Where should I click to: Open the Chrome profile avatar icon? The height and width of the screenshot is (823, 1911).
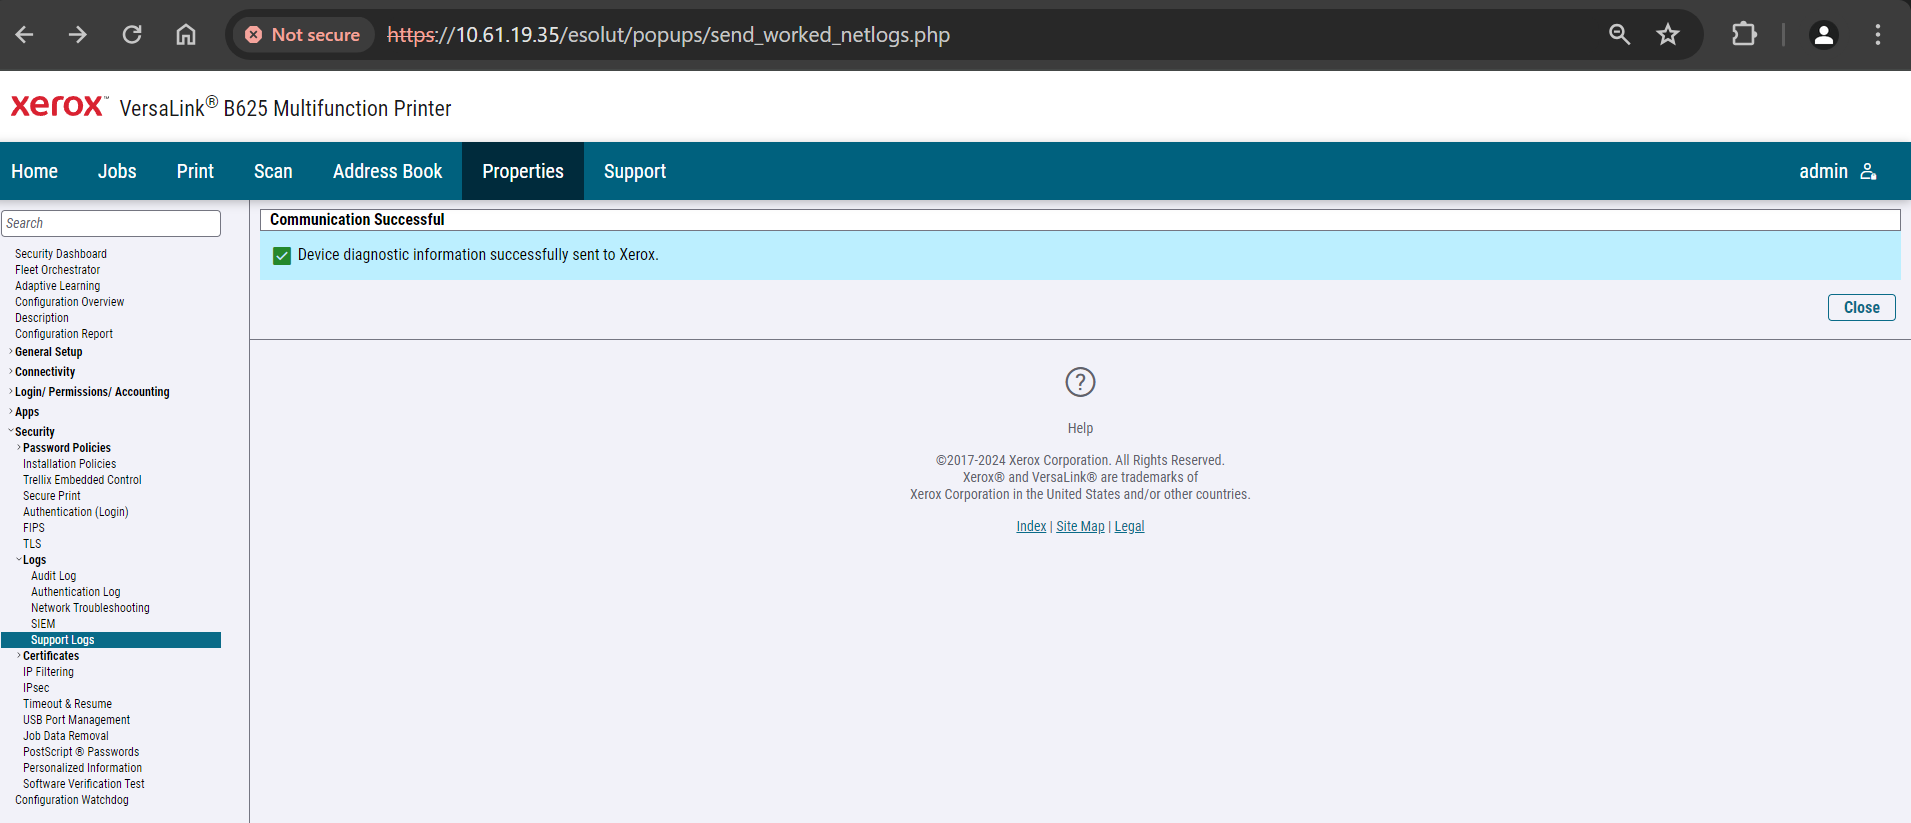[1824, 35]
